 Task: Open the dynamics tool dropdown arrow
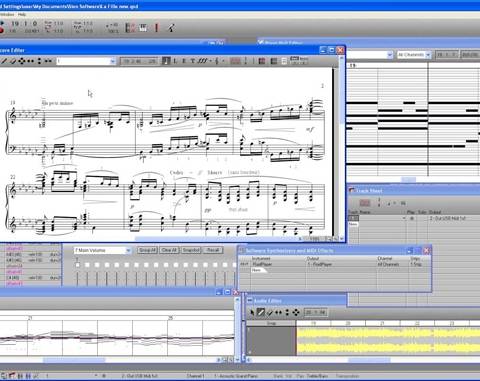click(210, 61)
